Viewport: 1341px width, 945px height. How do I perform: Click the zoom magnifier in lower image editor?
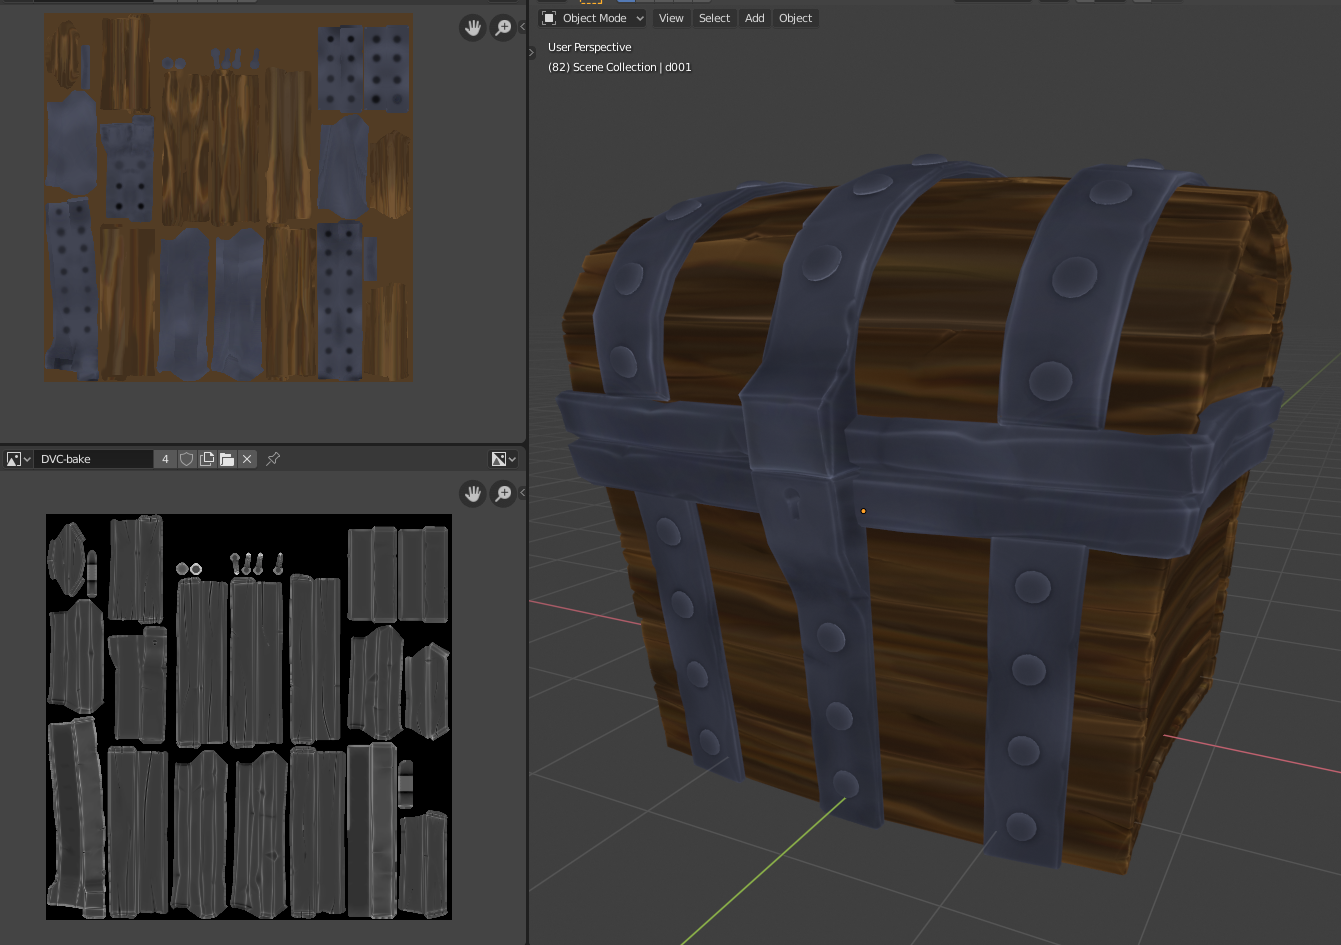pyautogui.click(x=503, y=493)
